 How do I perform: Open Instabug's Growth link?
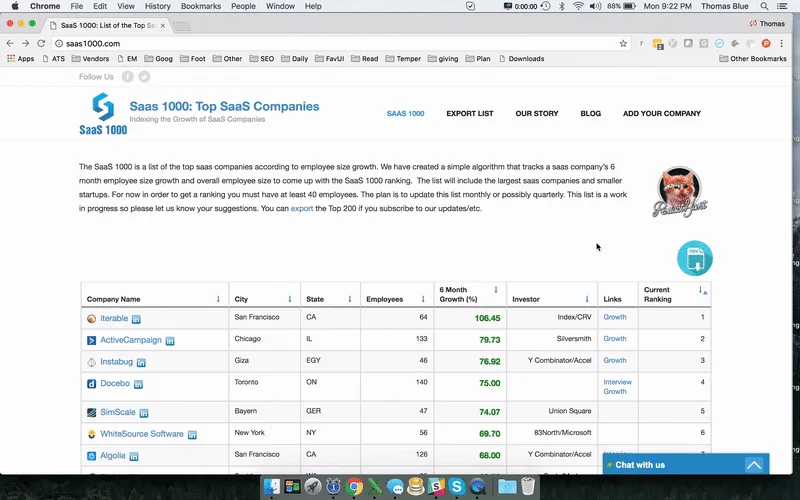coord(615,360)
